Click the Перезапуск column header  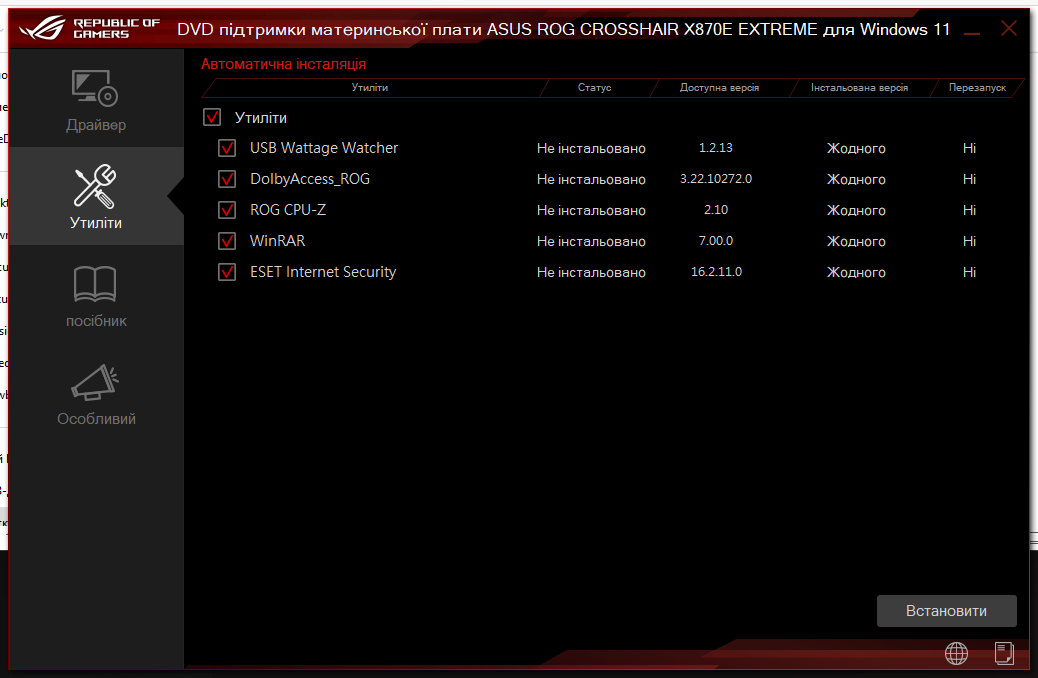pos(977,87)
